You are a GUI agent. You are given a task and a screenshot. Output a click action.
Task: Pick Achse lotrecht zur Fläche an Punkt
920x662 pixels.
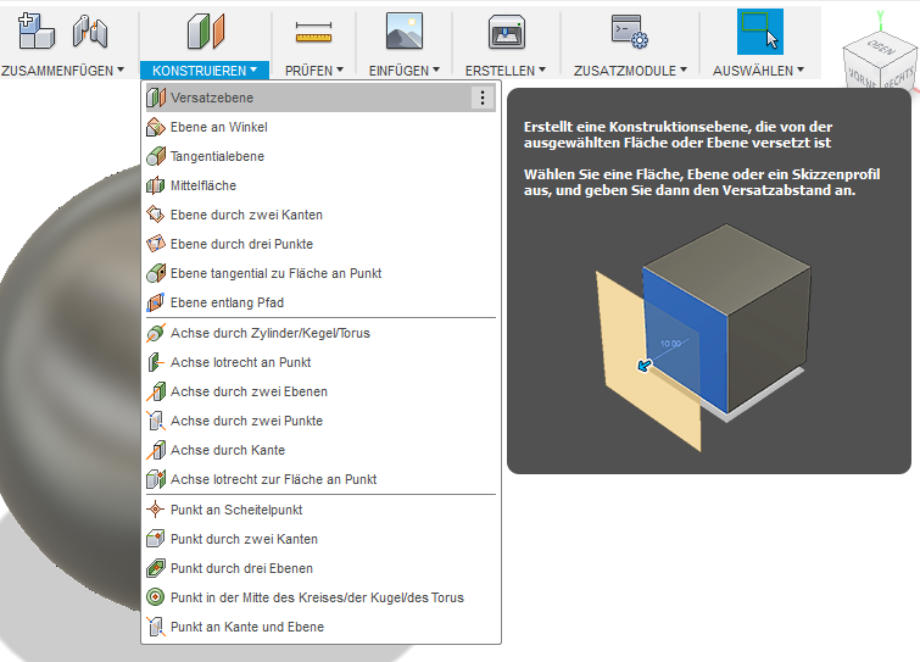(320, 479)
